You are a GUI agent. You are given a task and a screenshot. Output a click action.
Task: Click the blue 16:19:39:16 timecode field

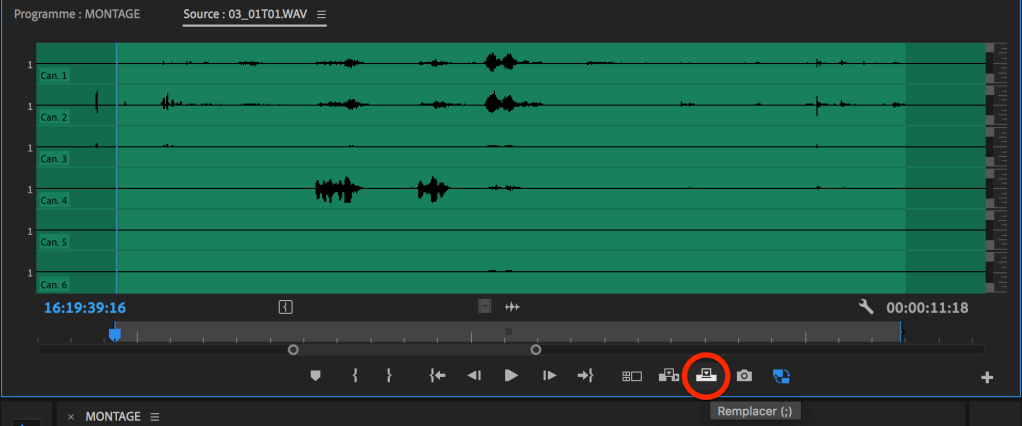85,308
